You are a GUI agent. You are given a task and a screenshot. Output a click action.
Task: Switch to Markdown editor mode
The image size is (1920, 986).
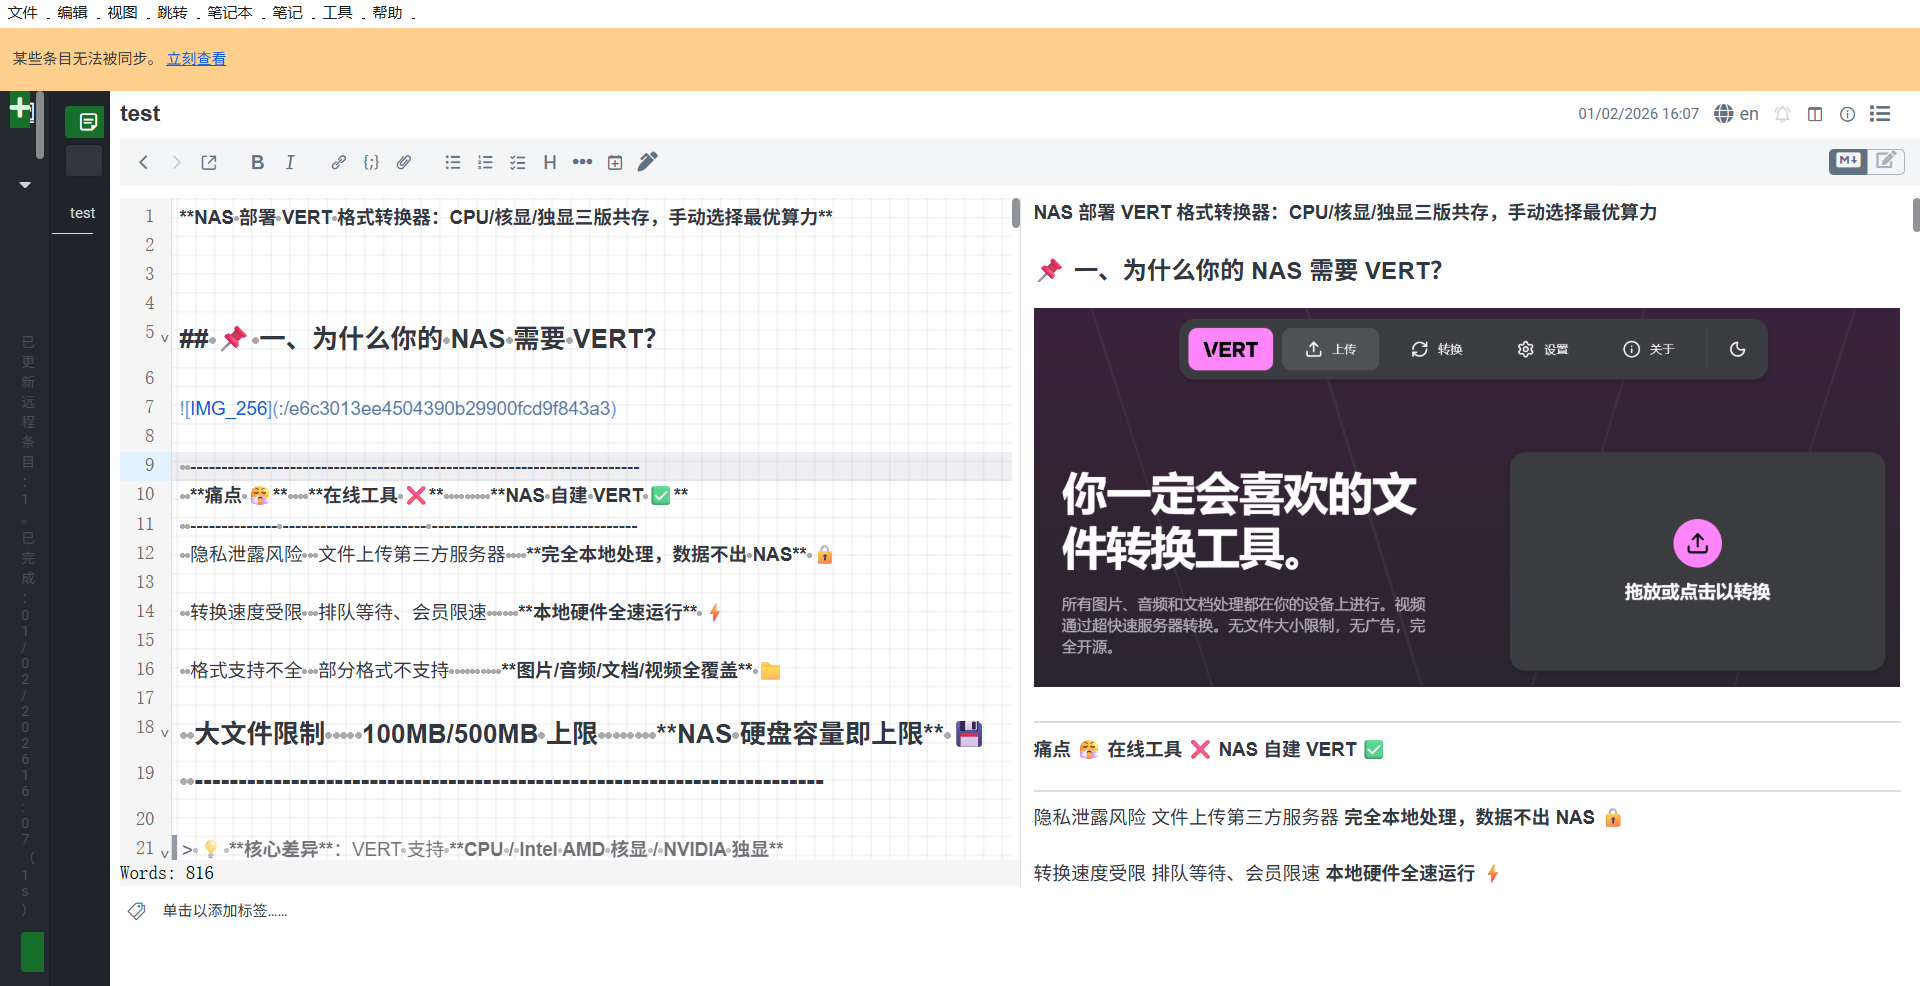1848,161
